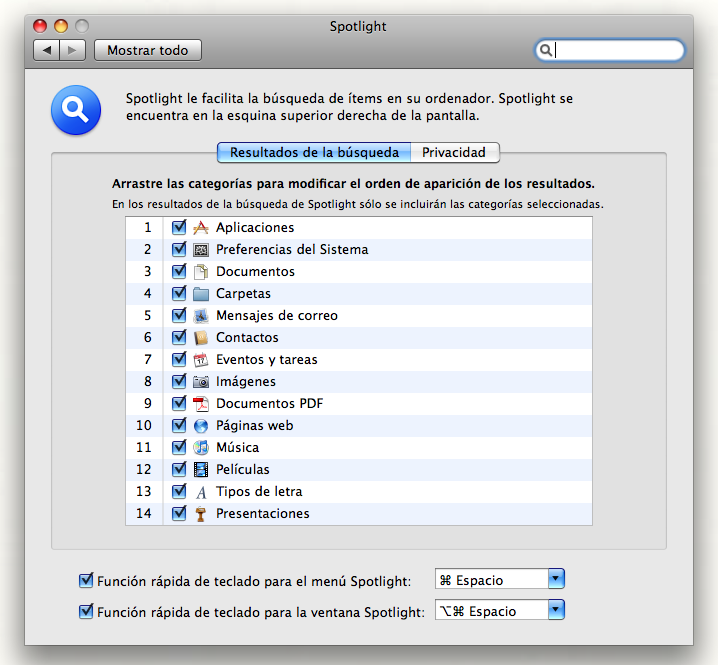
Task: Click the Películas filmstrip icon
Action: (201, 469)
